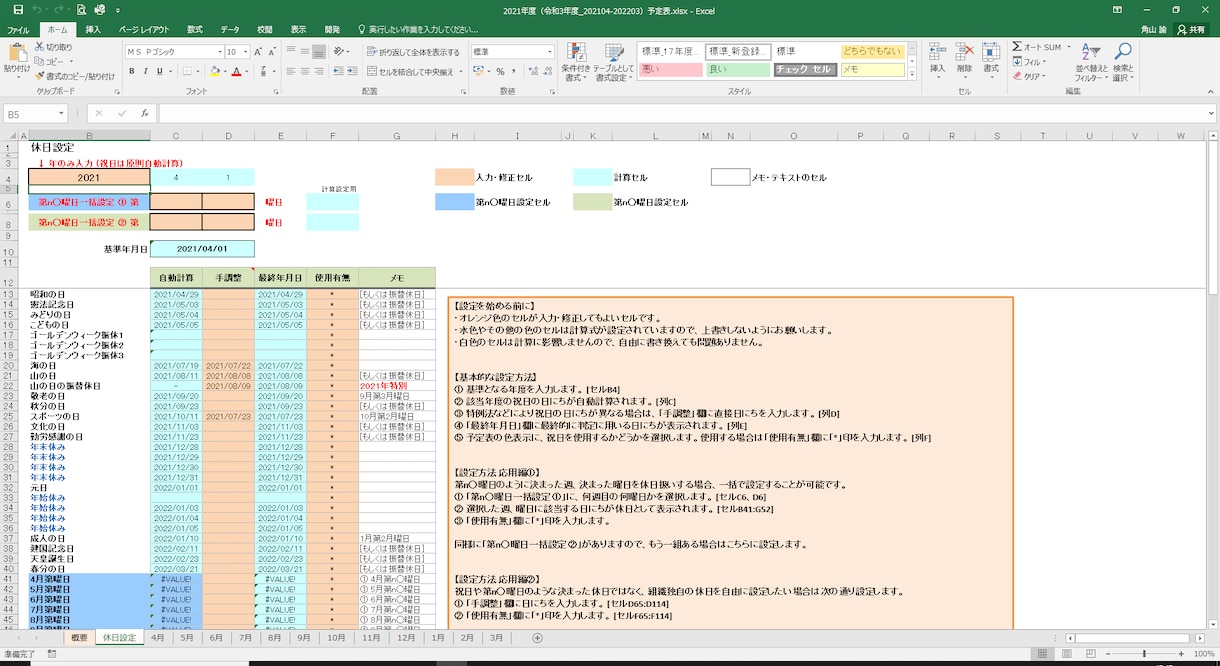
Task: Open the font size dropdown
Action: 246,52
